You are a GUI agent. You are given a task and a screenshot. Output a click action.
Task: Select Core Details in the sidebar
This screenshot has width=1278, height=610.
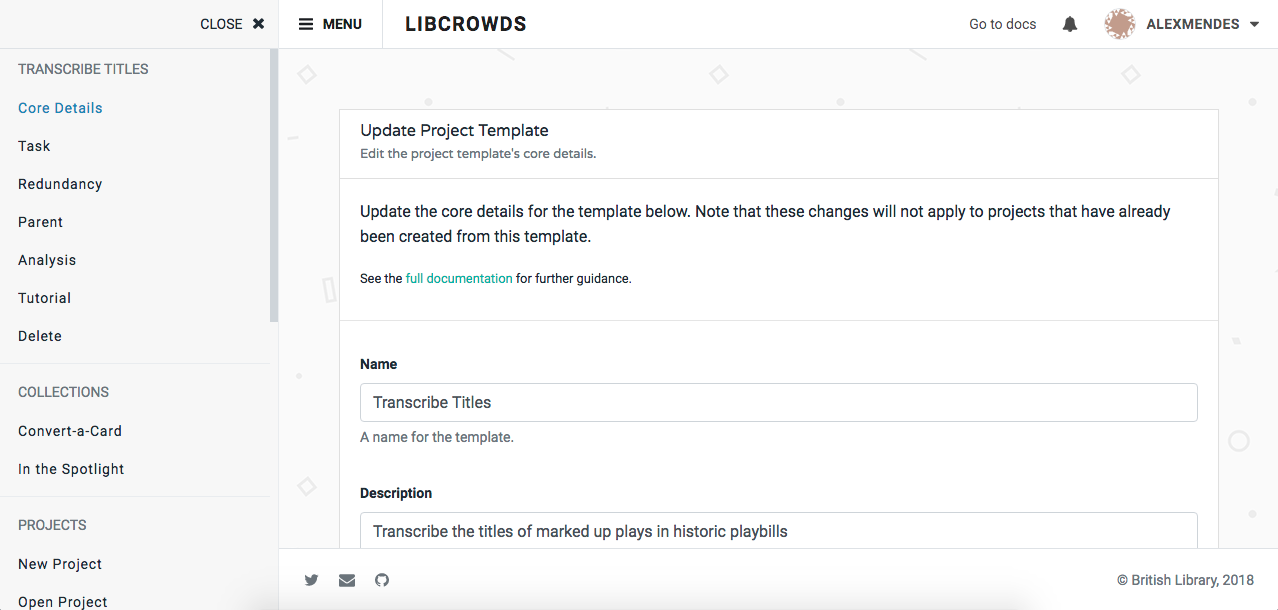click(x=59, y=107)
